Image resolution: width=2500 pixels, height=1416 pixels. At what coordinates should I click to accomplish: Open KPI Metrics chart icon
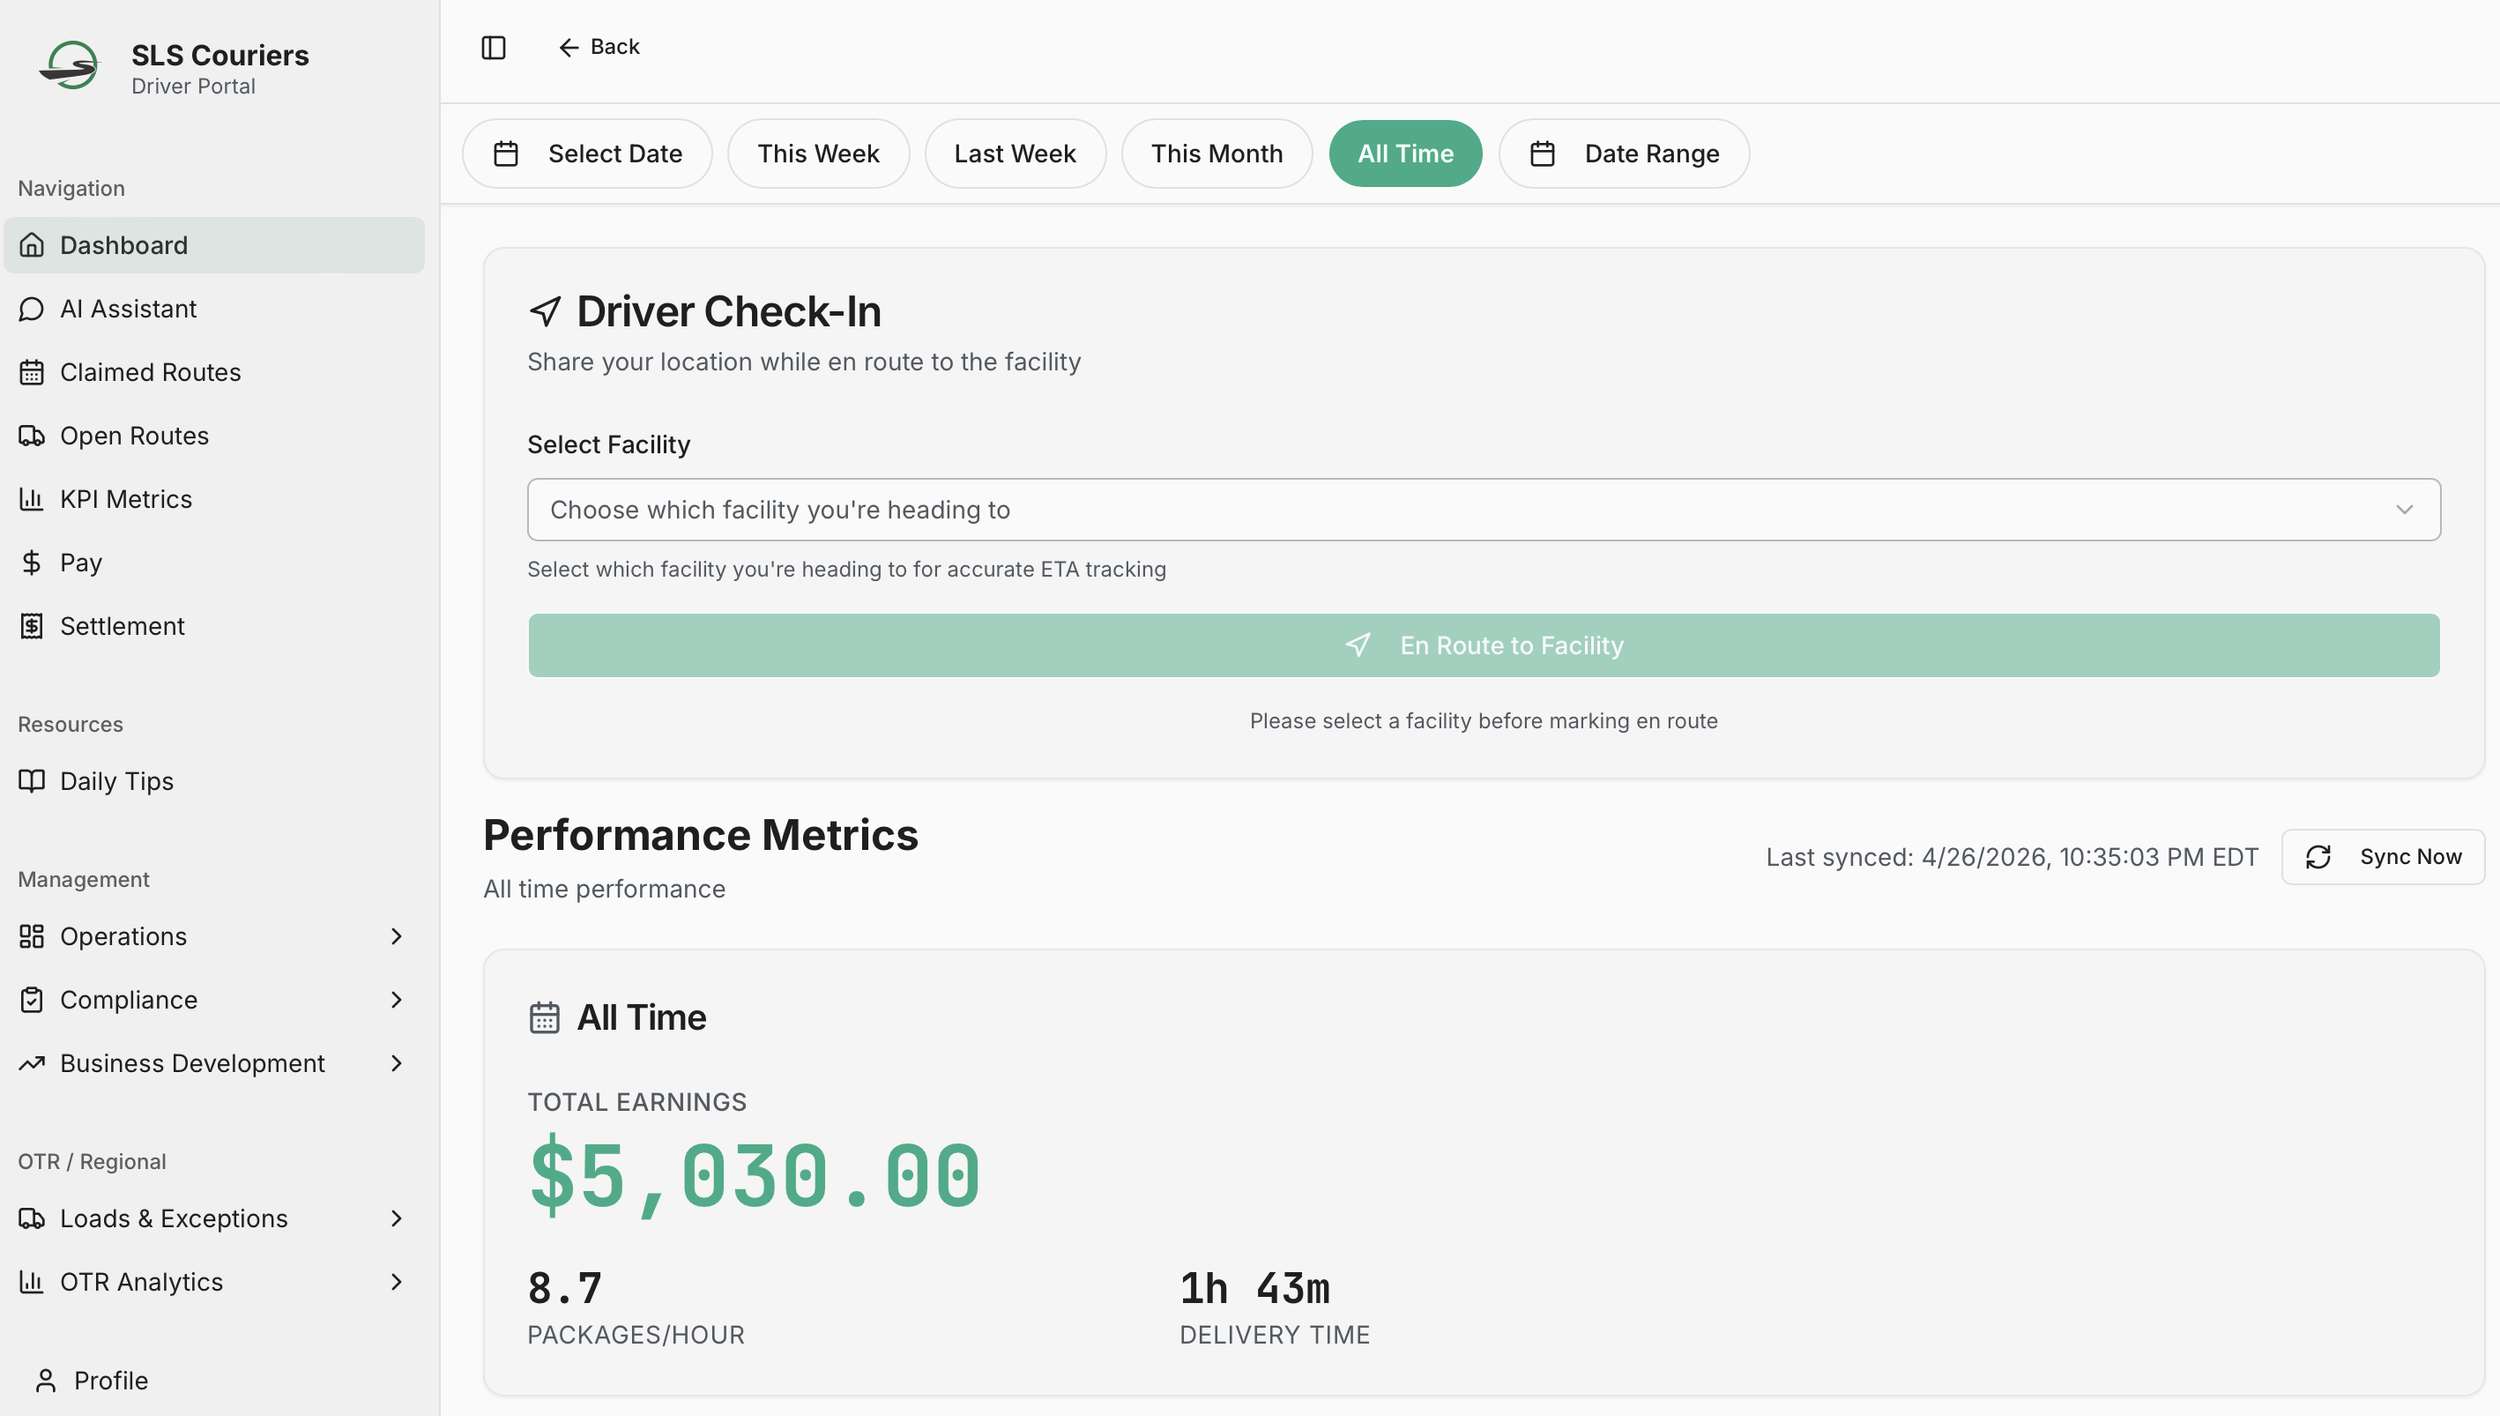[31, 499]
